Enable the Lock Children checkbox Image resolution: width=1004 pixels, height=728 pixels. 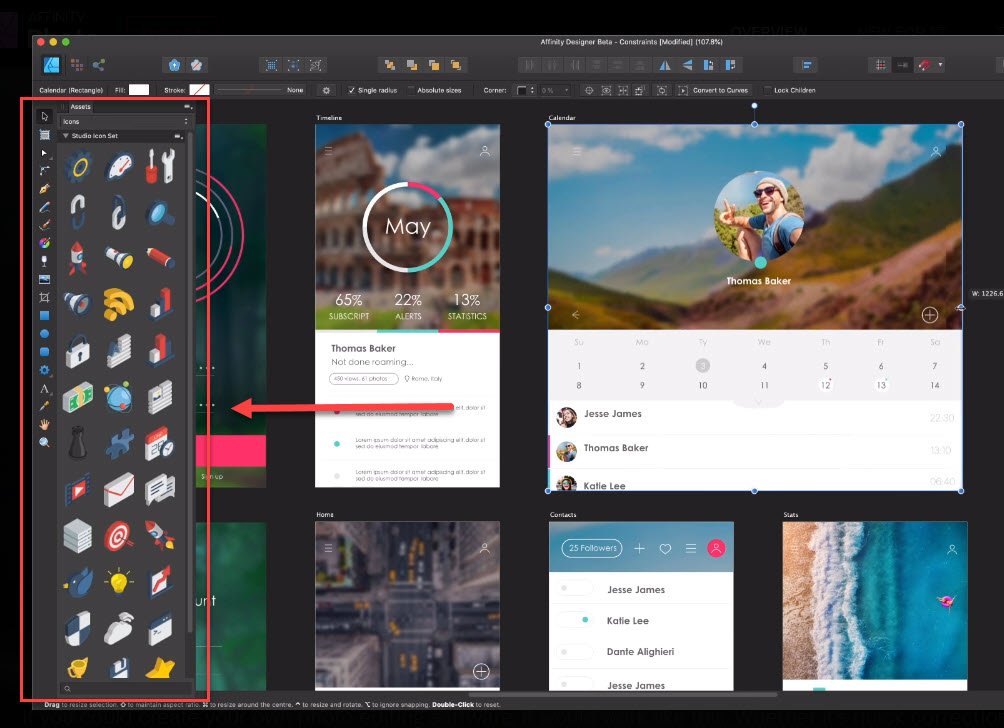coord(767,90)
